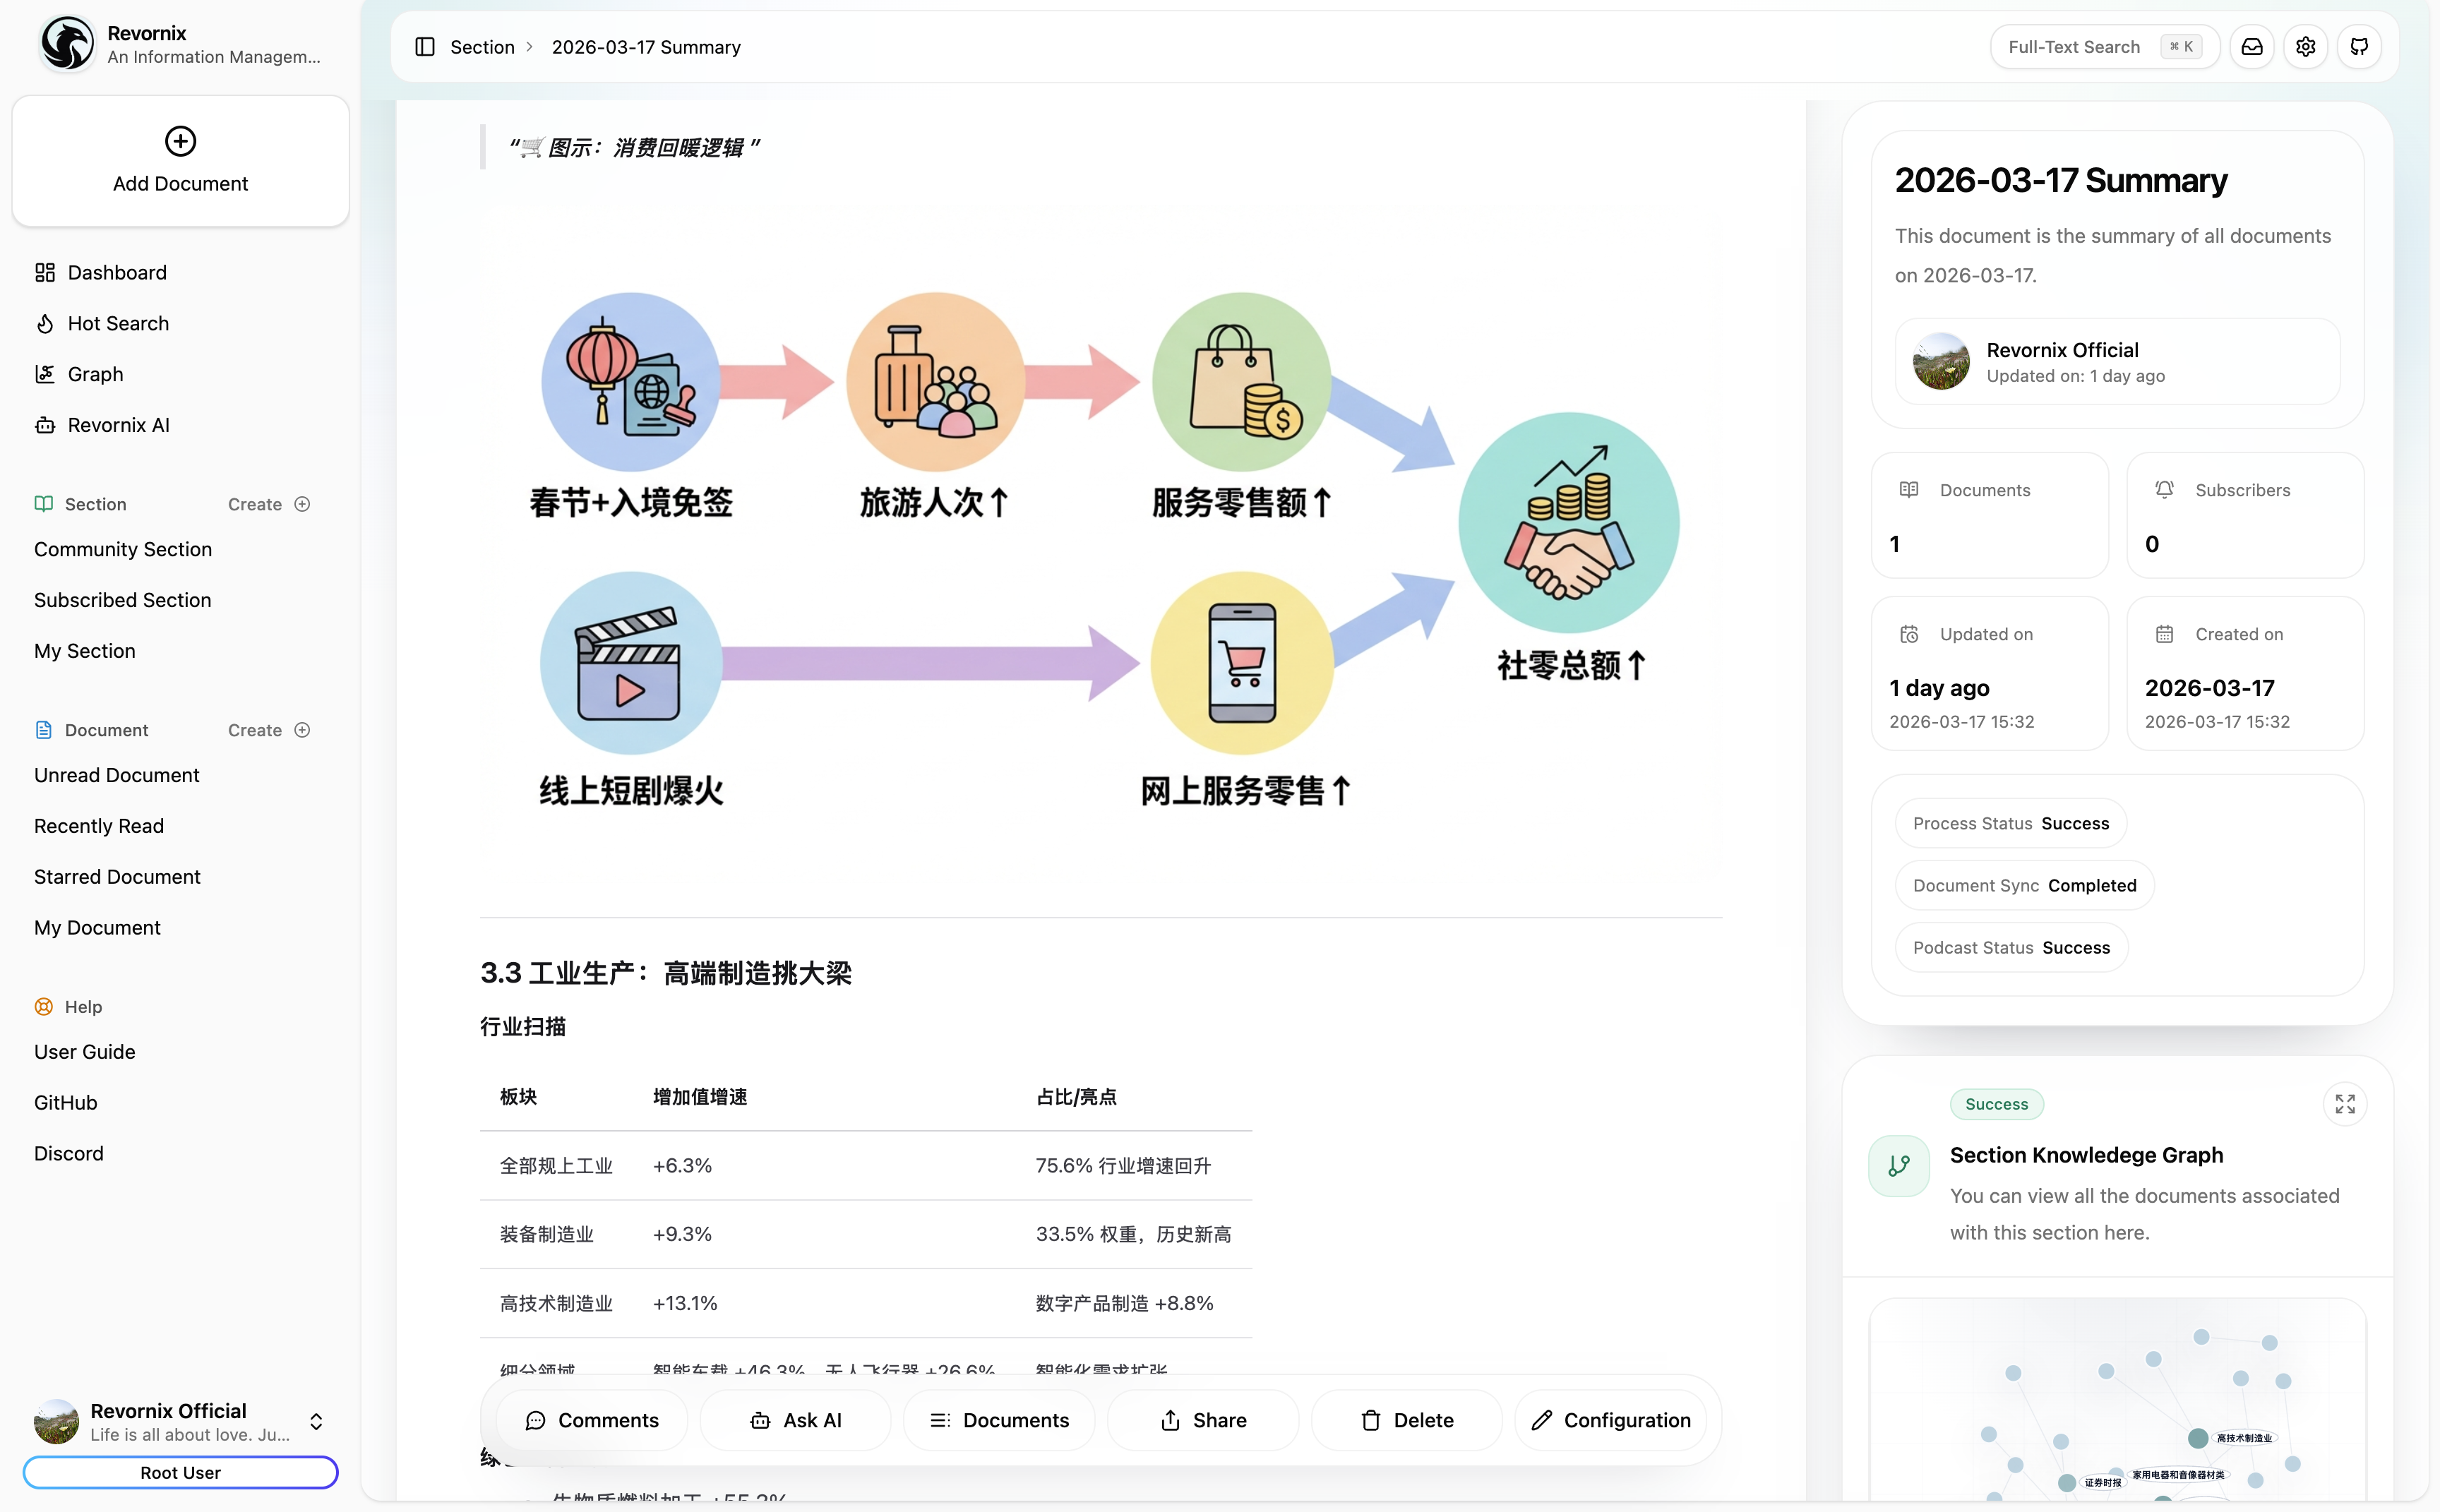Image resolution: width=2440 pixels, height=1512 pixels.
Task: Open the inbox notifications icon
Action: click(2251, 47)
